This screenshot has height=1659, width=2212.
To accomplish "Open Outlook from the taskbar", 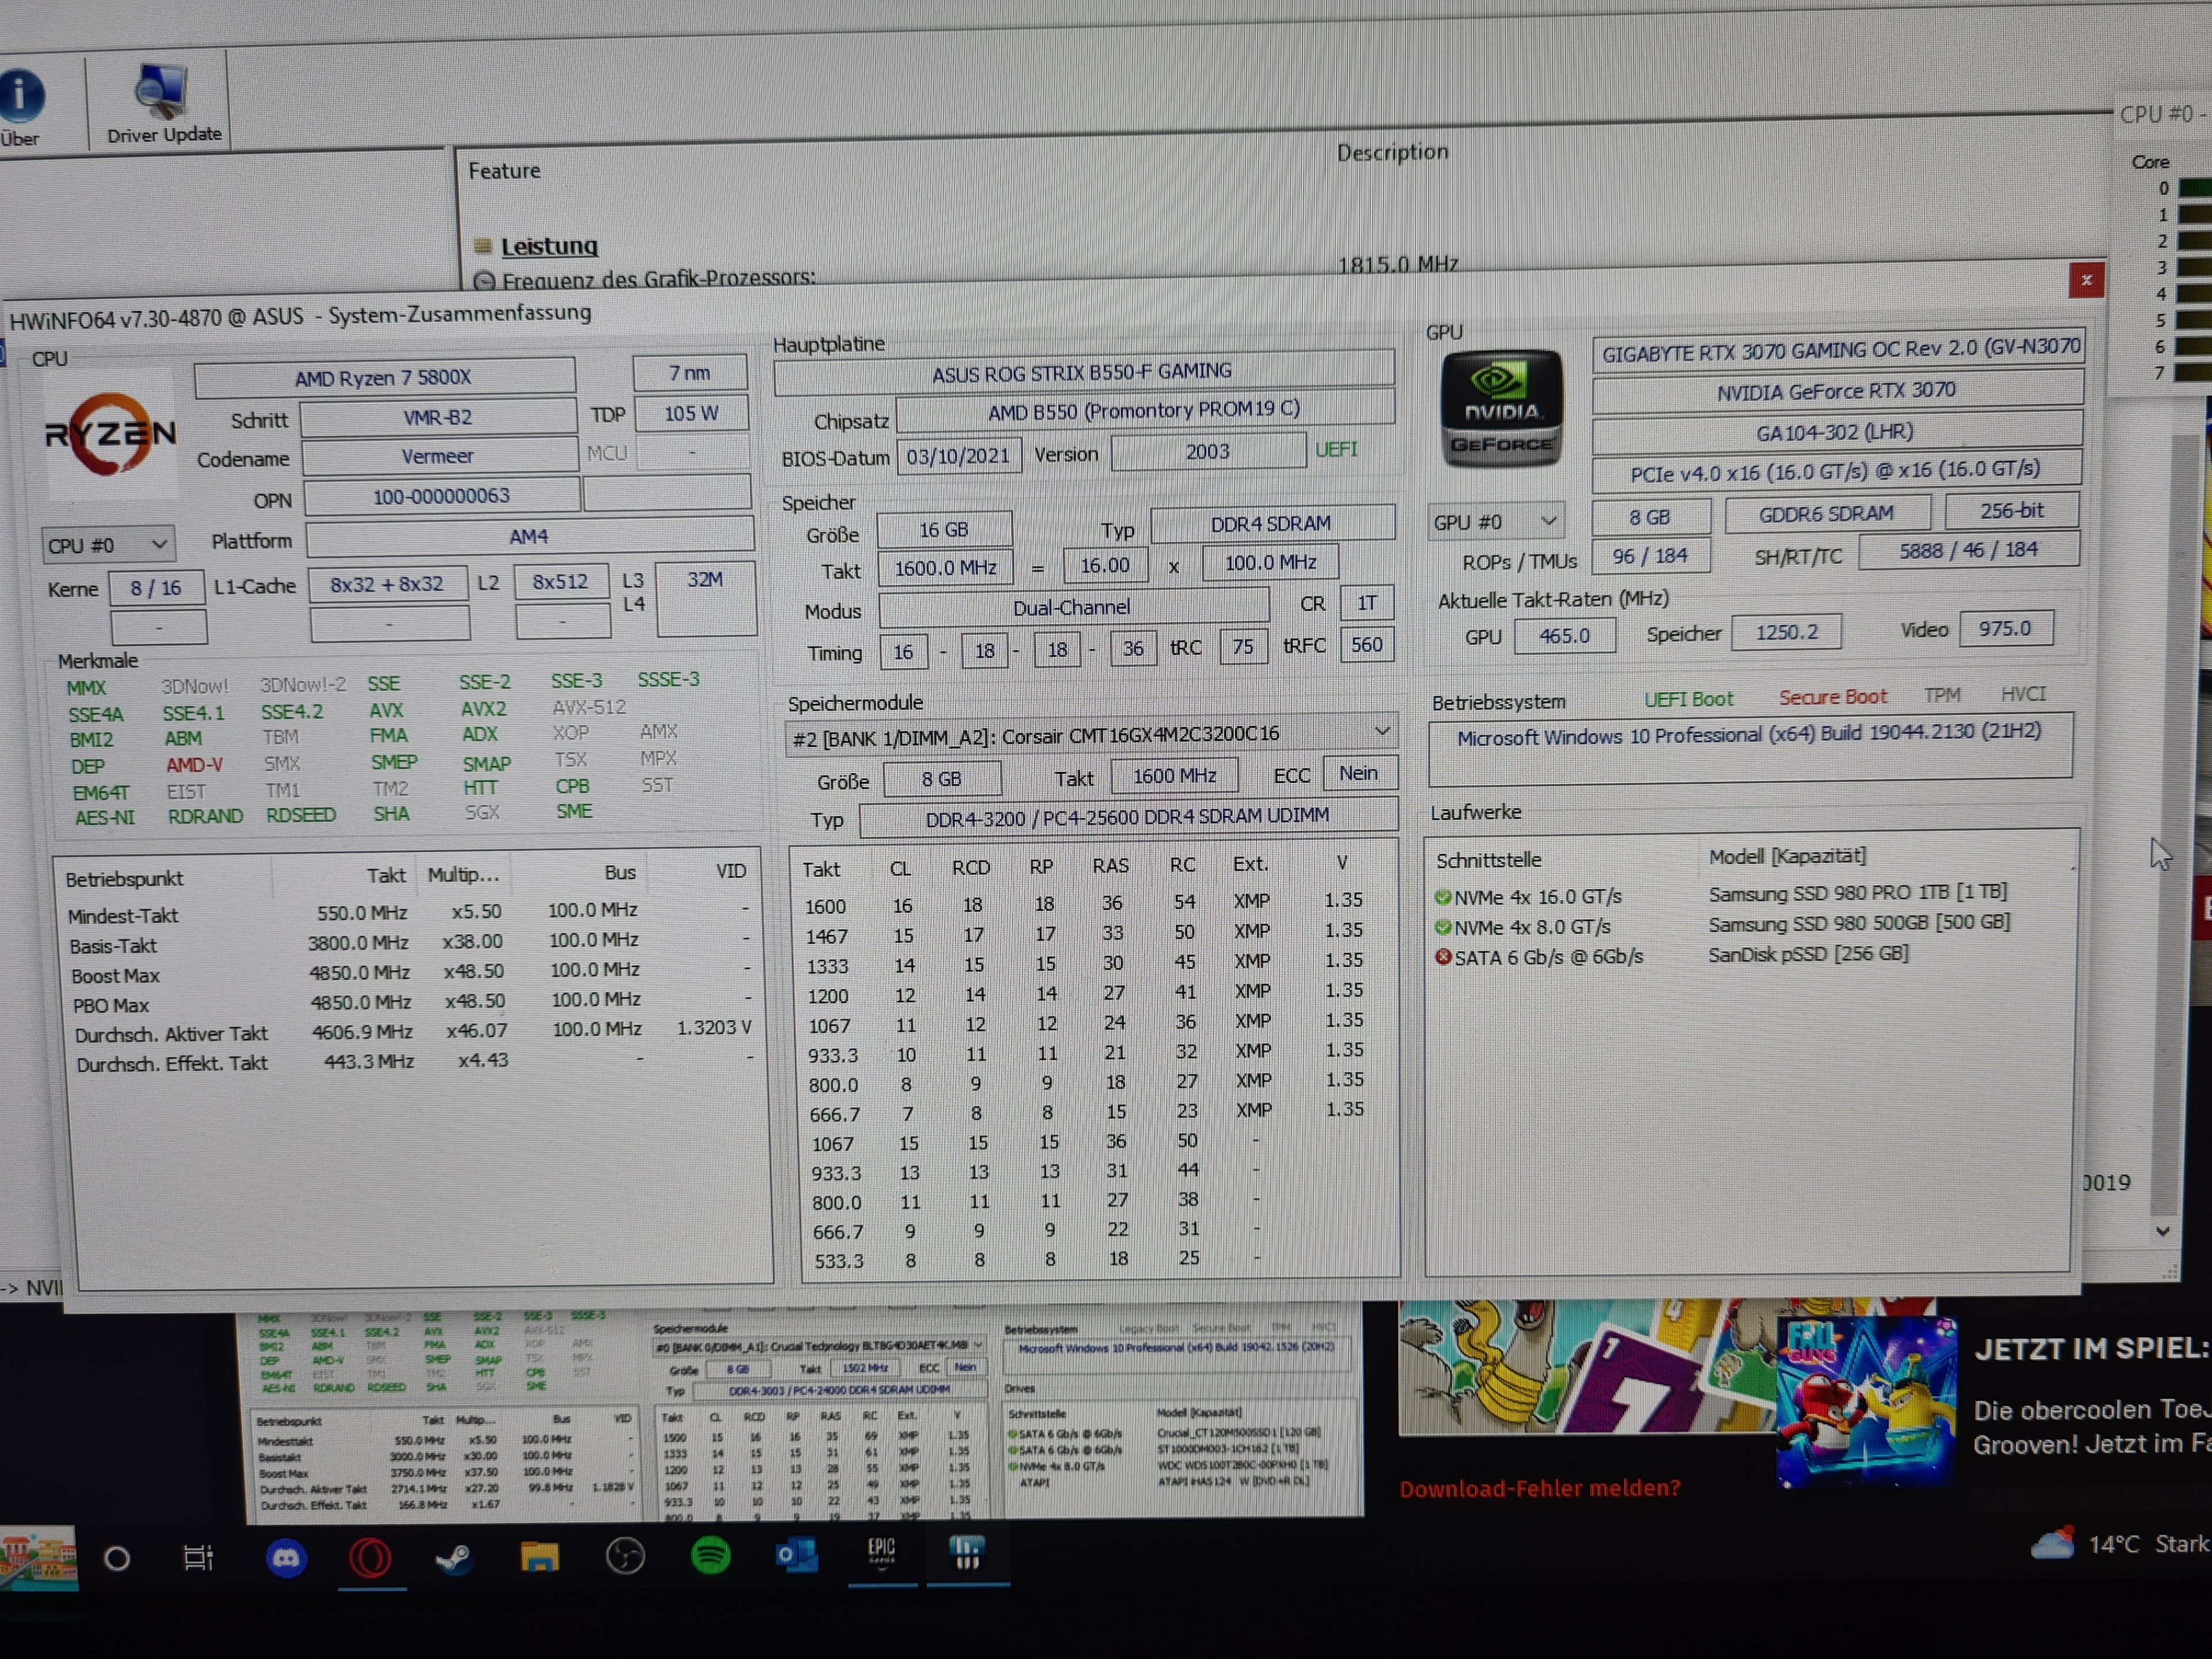I will [x=797, y=1556].
